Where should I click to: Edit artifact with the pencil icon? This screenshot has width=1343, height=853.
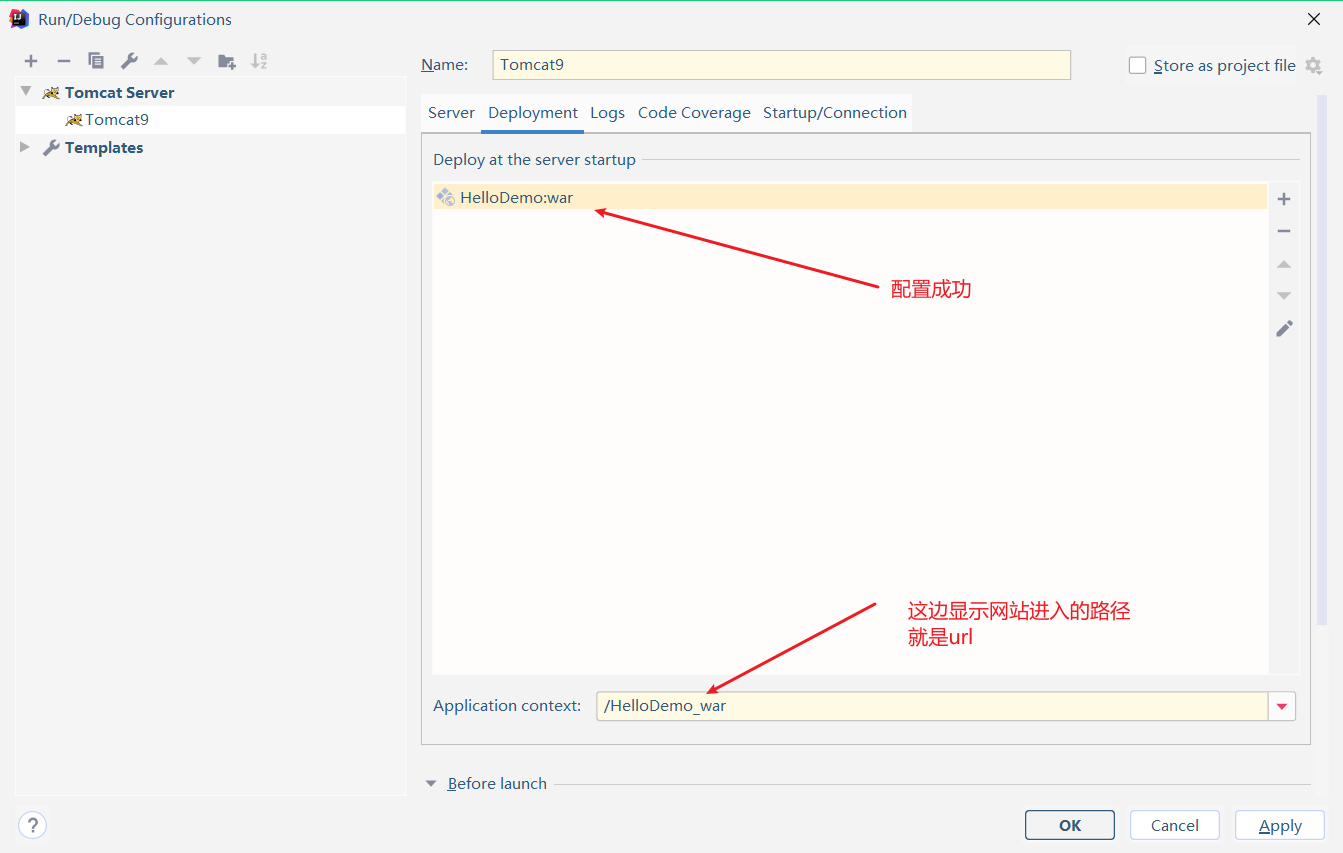[x=1284, y=328]
